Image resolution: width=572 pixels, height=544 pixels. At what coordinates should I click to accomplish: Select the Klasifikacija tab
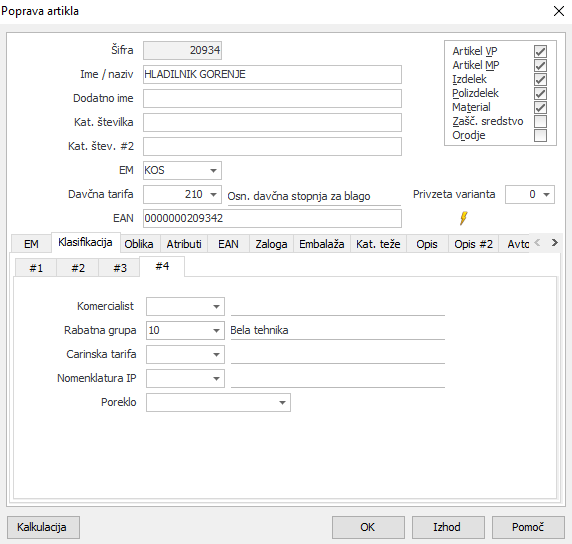pyautogui.click(x=85, y=242)
